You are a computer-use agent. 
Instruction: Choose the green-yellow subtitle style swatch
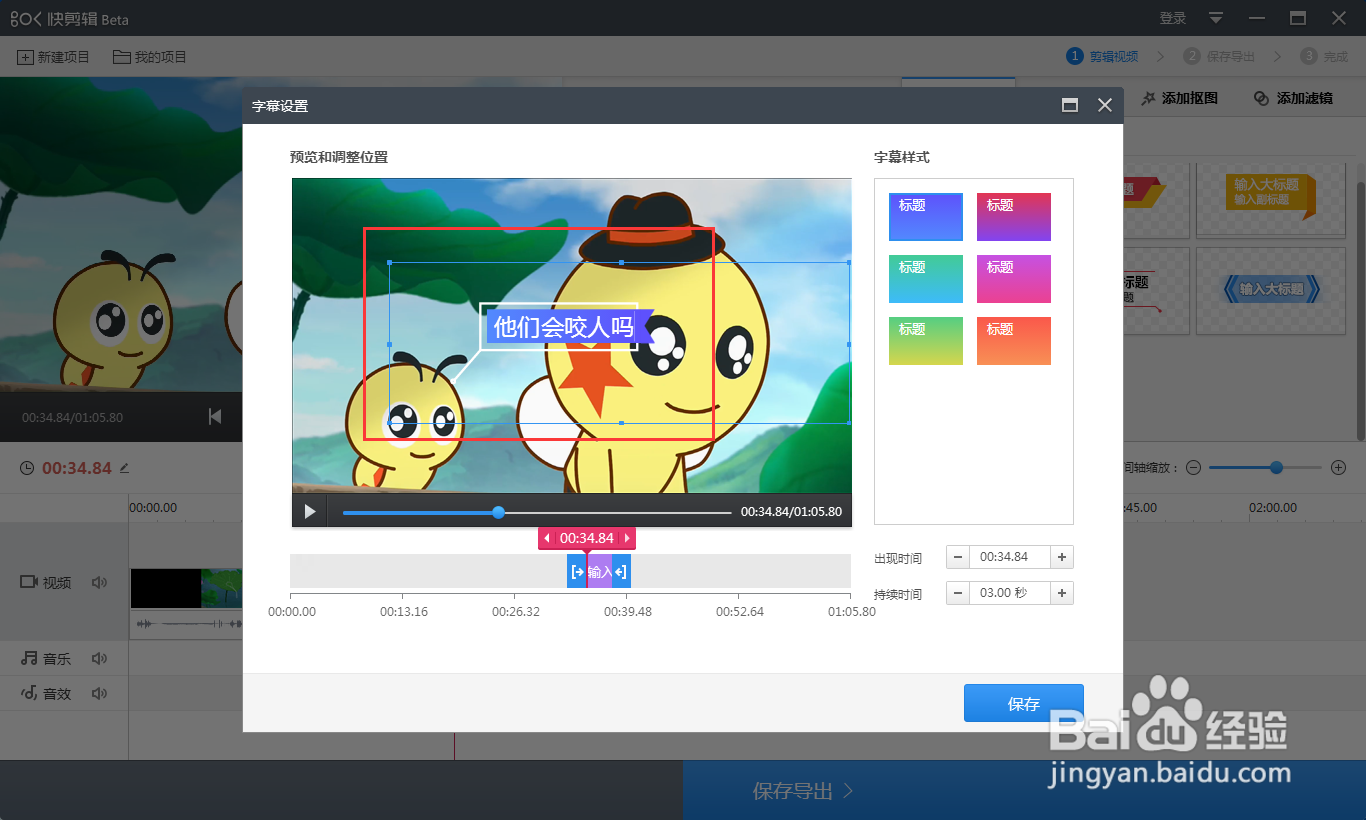point(926,341)
